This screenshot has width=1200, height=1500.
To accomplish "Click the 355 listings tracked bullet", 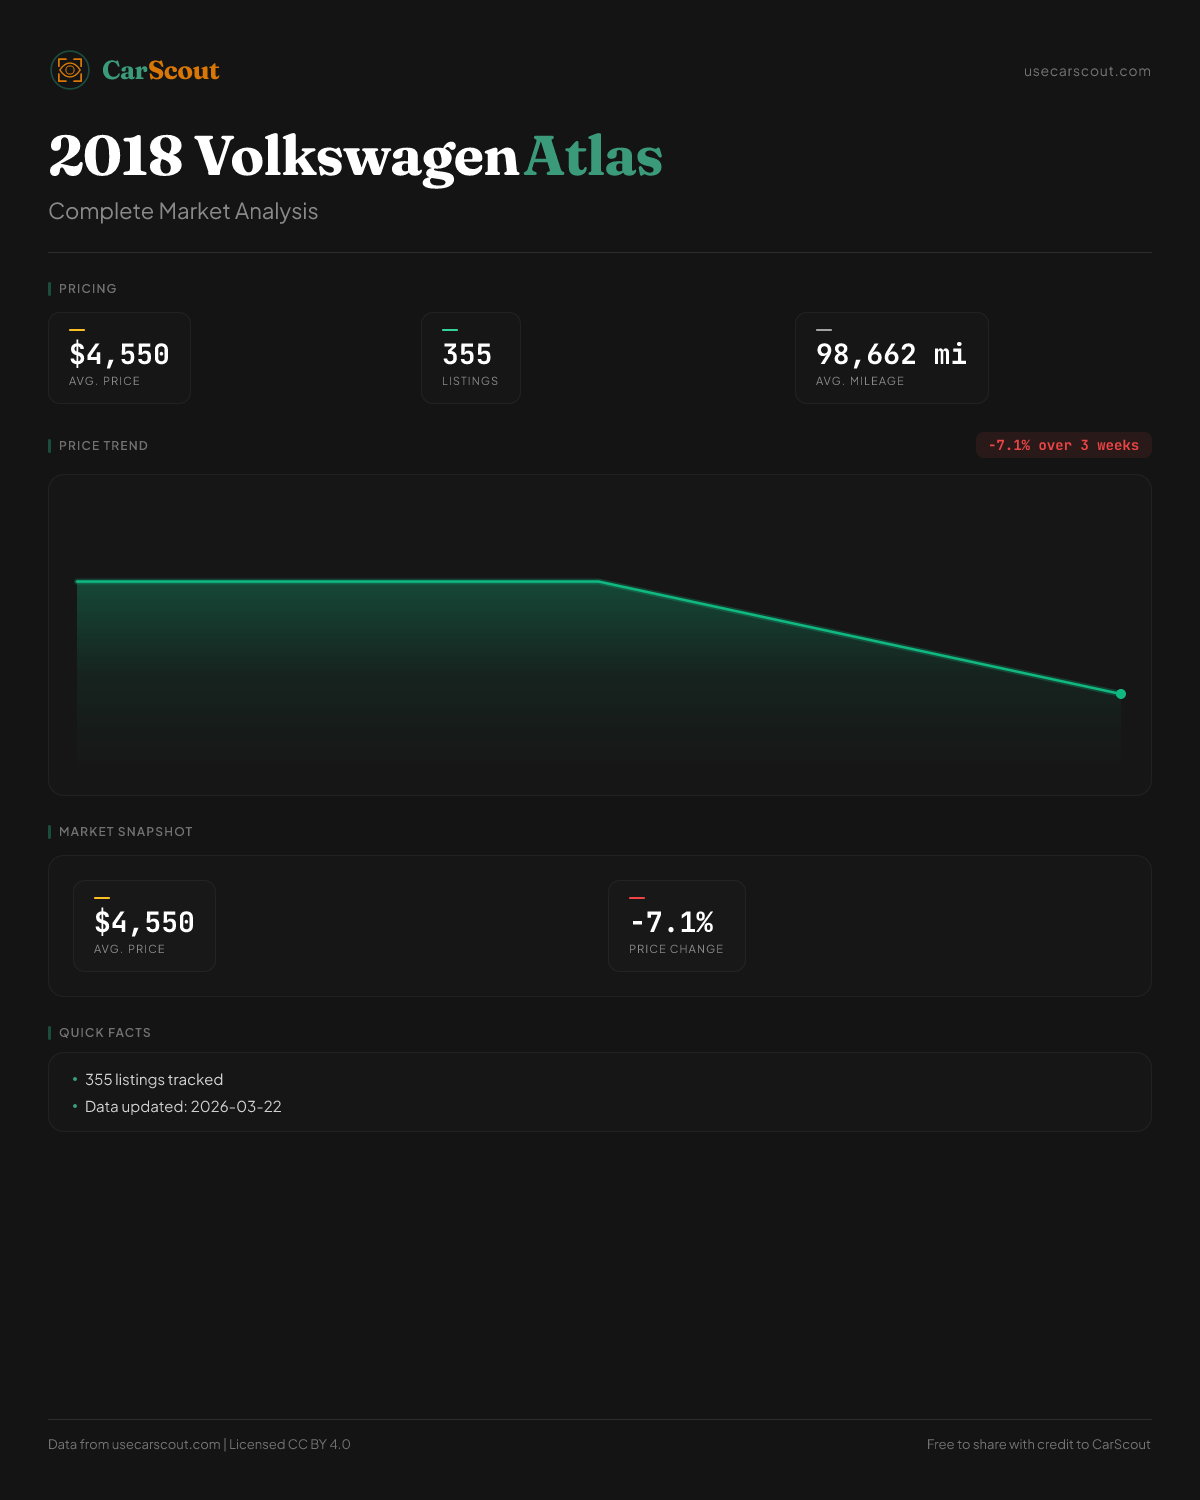I will 154,1080.
